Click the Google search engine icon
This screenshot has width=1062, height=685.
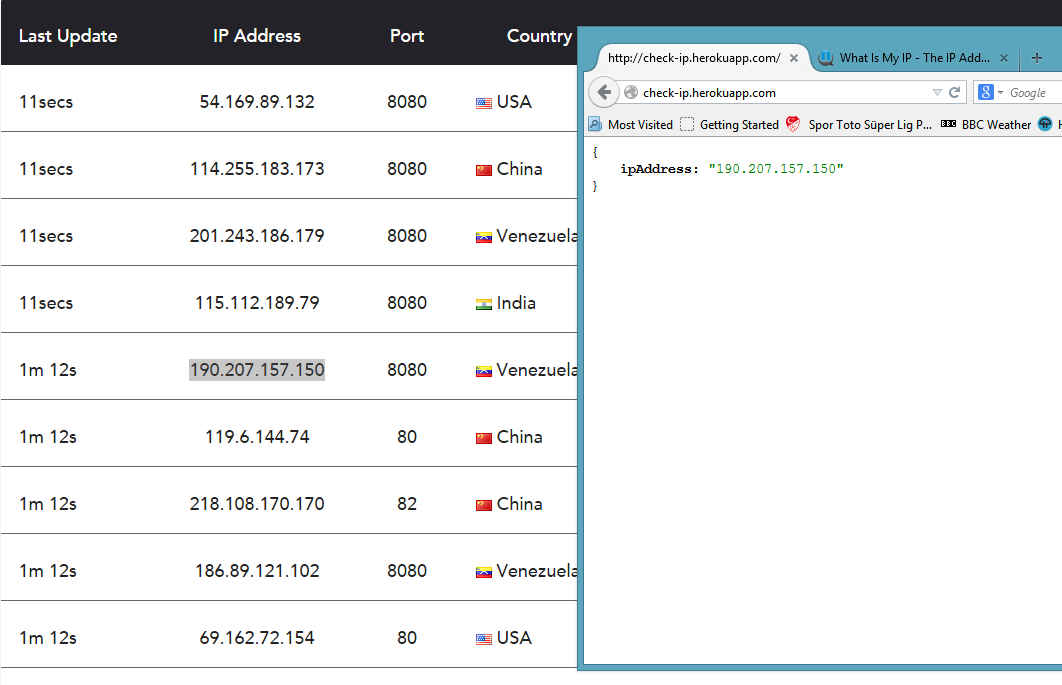coord(985,92)
